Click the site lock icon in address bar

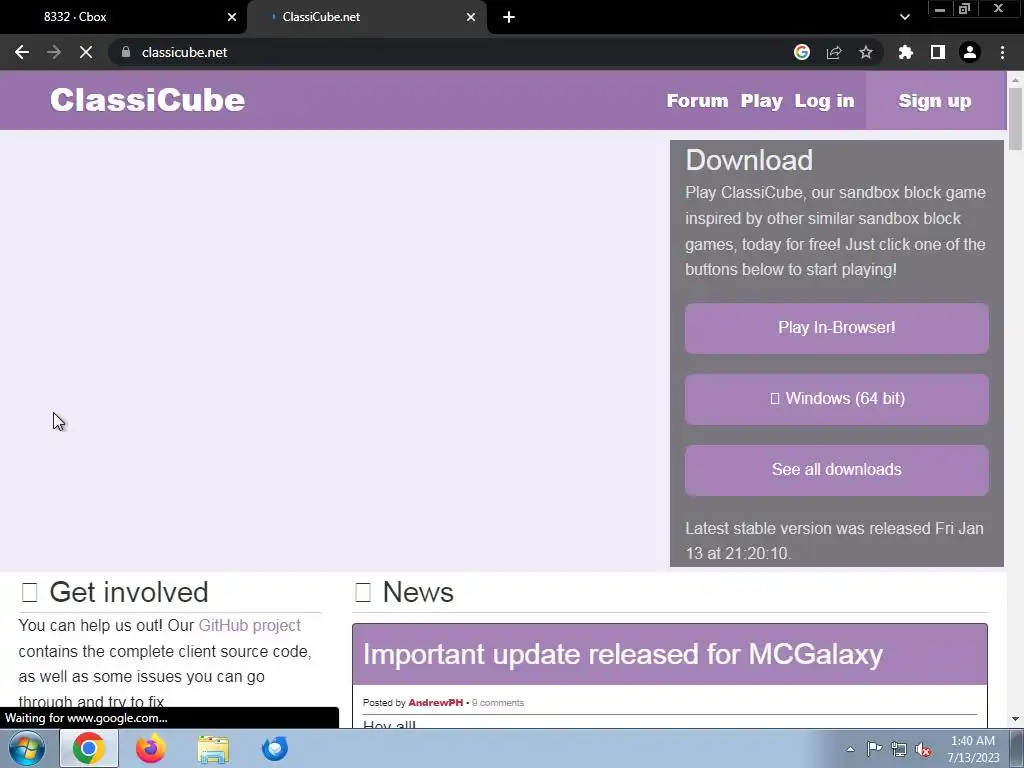[x=126, y=52]
